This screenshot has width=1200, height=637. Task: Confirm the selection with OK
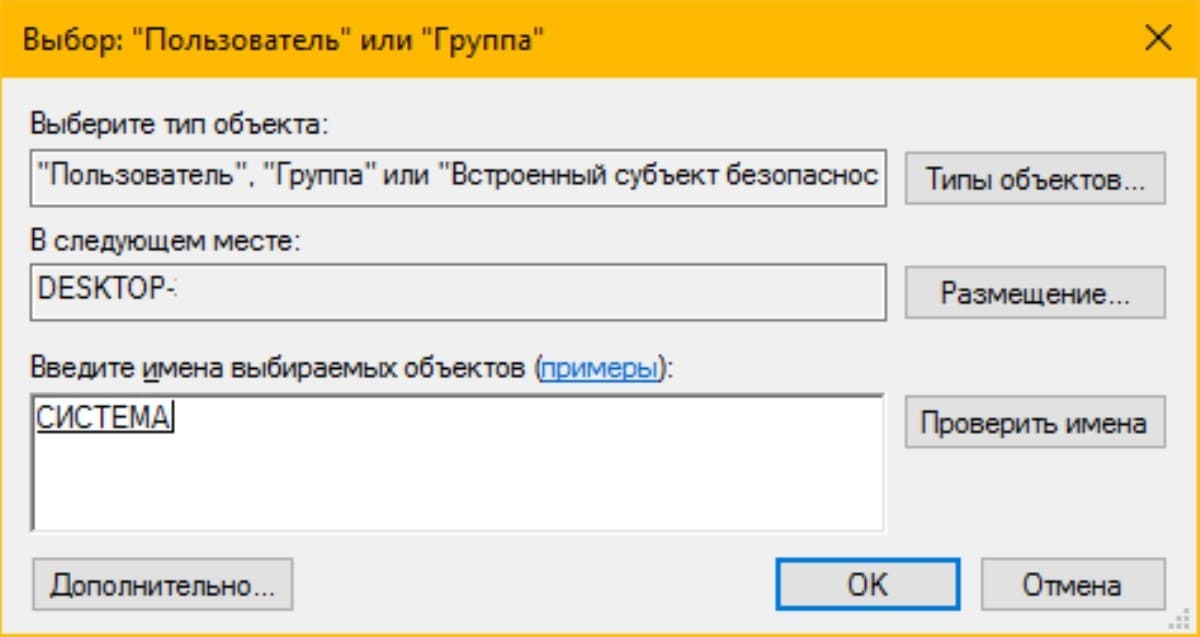click(x=867, y=584)
